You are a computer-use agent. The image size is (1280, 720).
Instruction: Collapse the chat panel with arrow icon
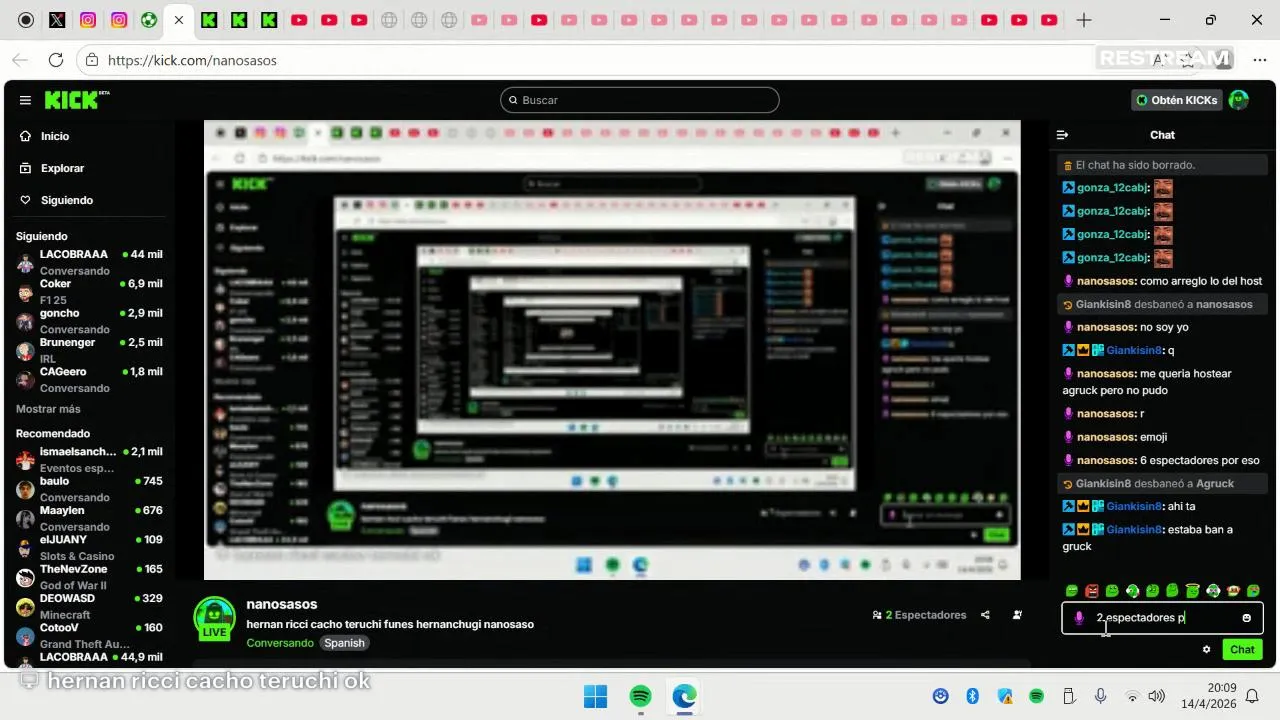[x=1063, y=135]
